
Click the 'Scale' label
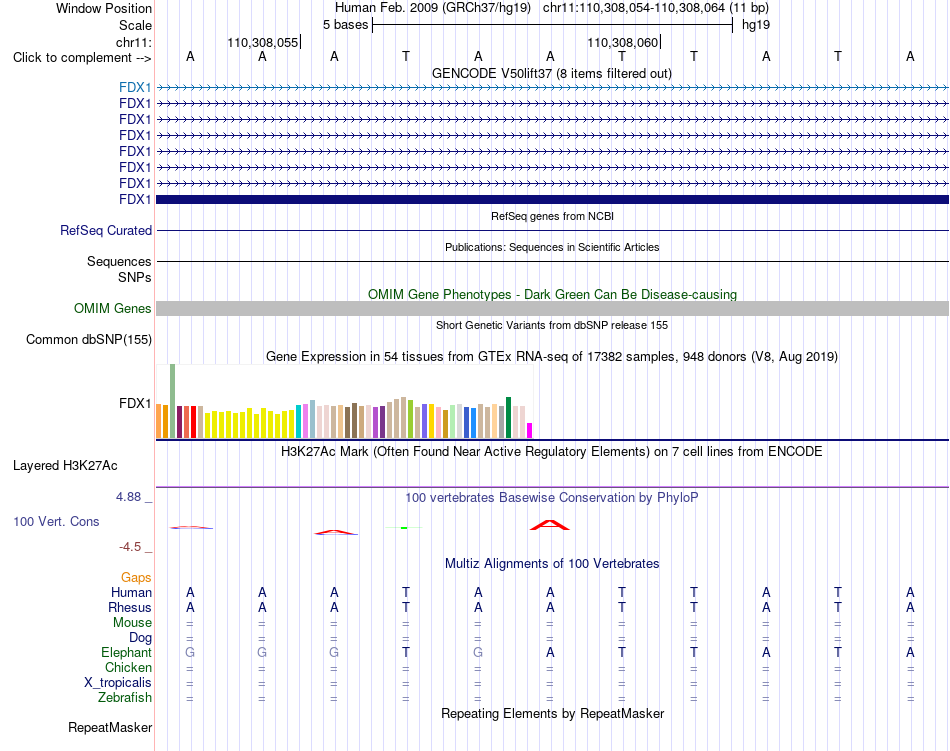pyautogui.click(x=135, y=25)
